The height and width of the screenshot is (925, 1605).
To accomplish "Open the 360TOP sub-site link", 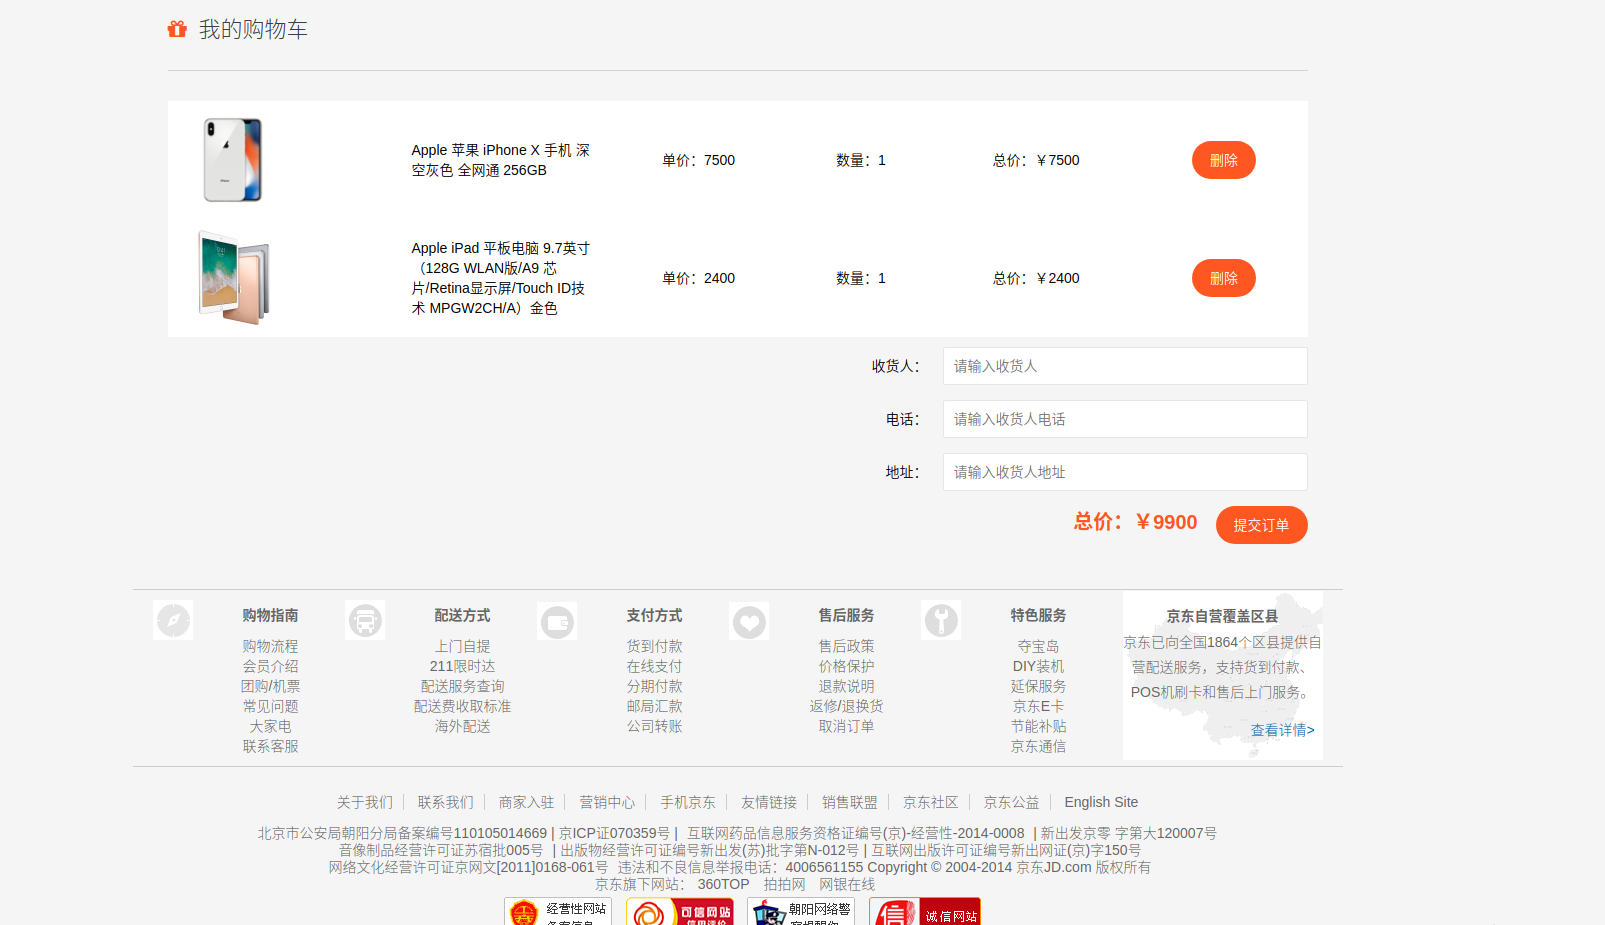I will point(723,884).
